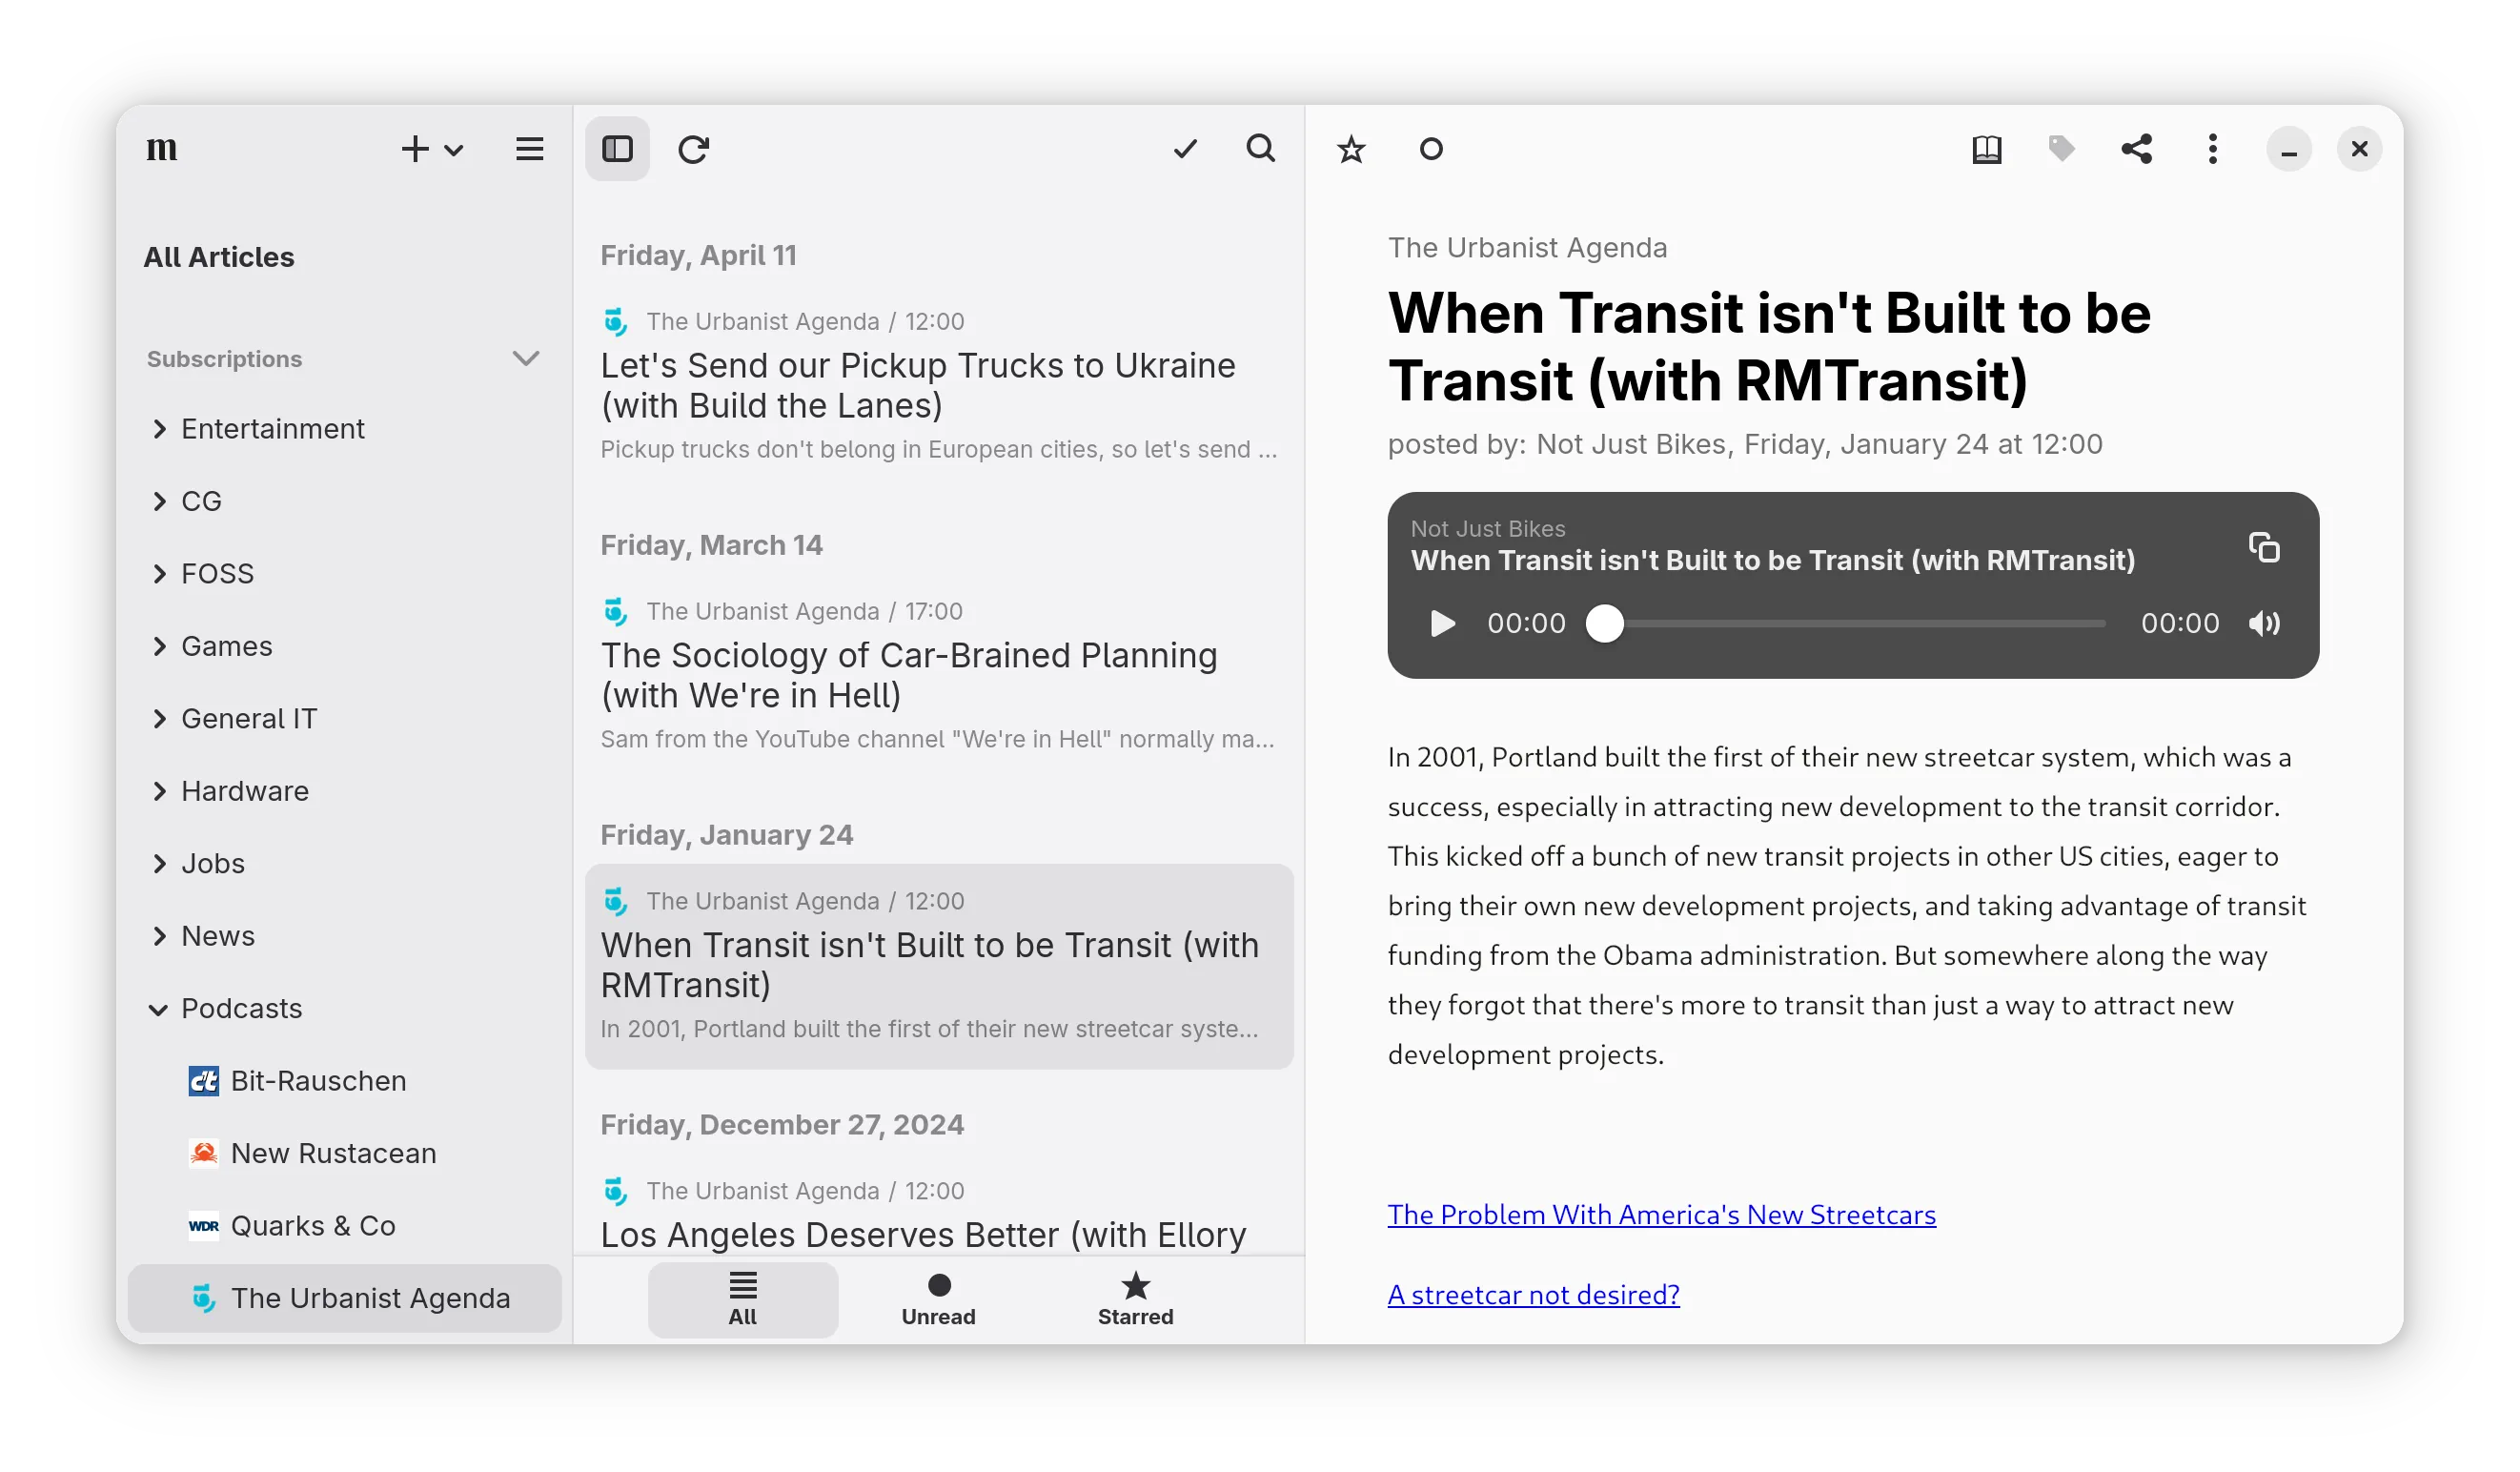This screenshot has width=2520, height=1472.
Task: Star the current article
Action: click(1351, 150)
